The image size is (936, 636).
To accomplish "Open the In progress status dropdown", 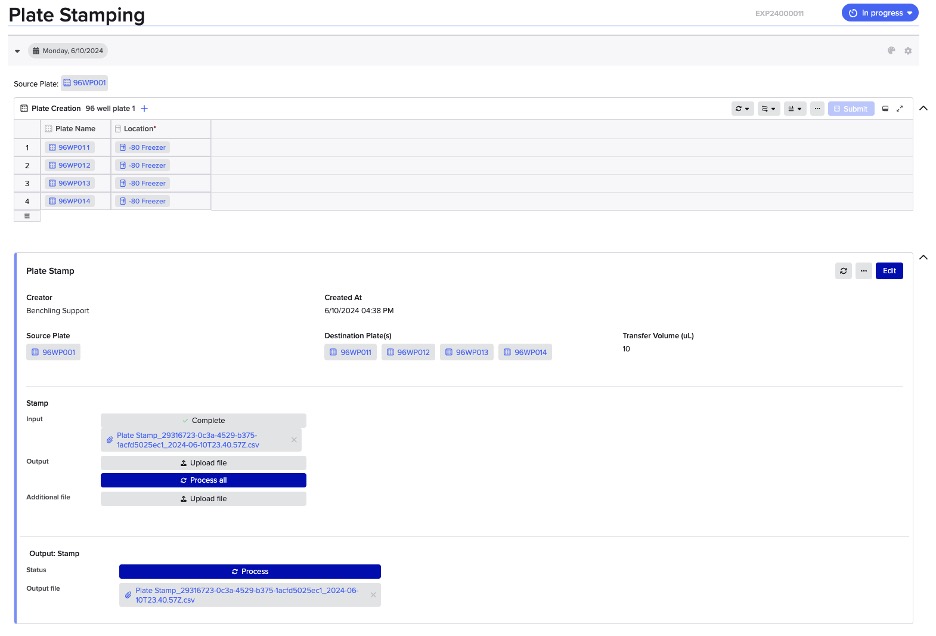I will point(879,13).
